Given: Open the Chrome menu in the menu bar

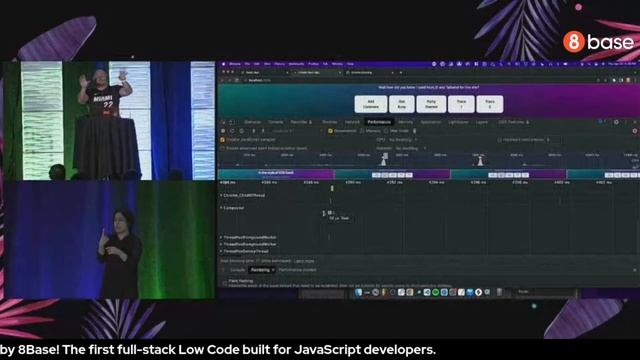Looking at the screenshot, I should click(235, 64).
